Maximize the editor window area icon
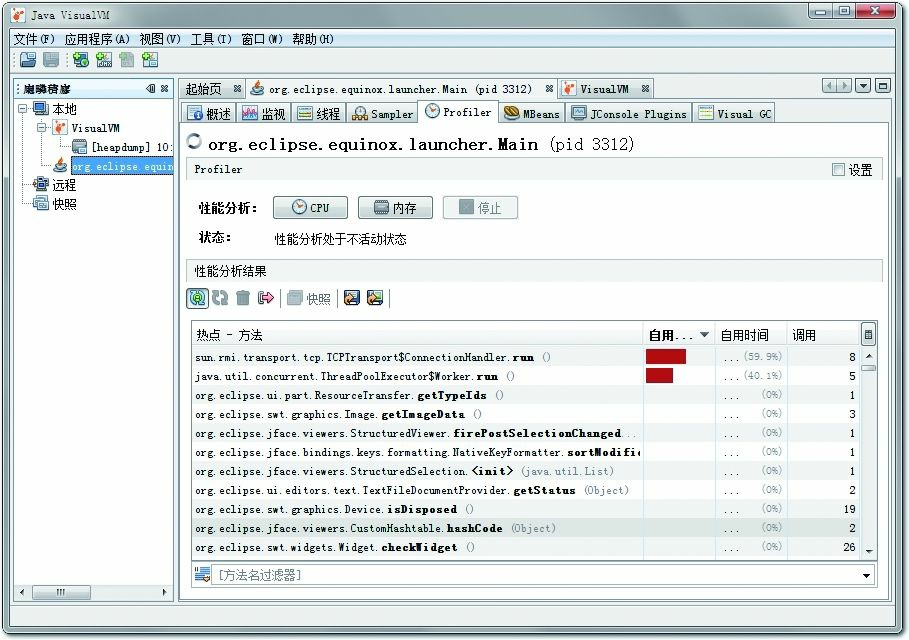 [x=883, y=86]
